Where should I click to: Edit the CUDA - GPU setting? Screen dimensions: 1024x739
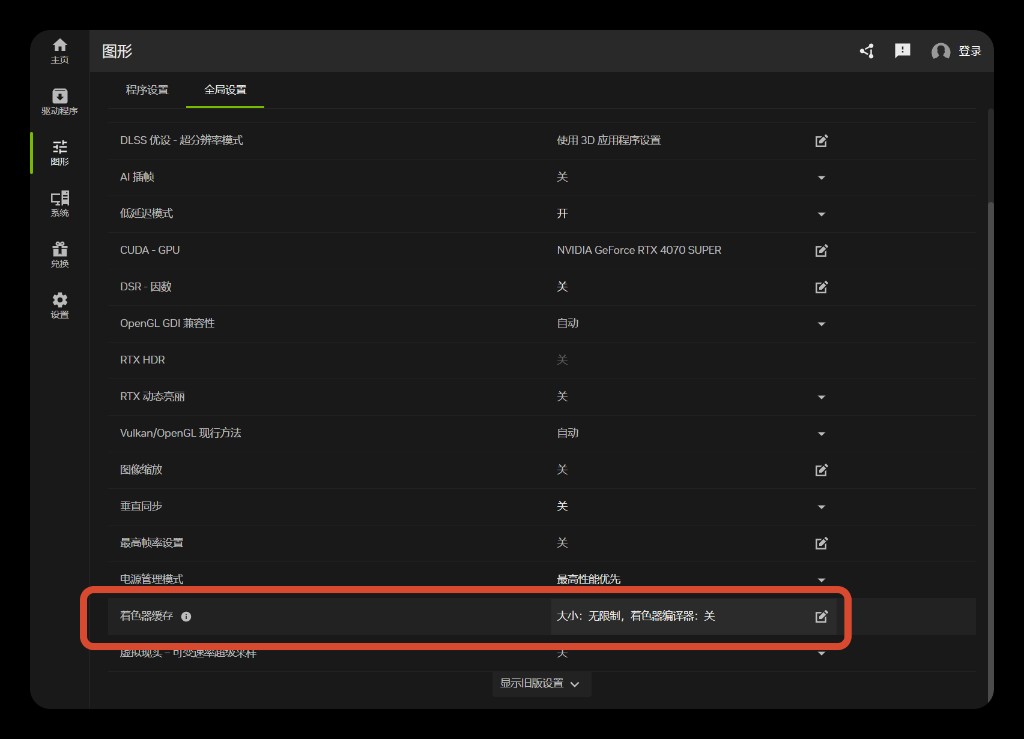(821, 250)
